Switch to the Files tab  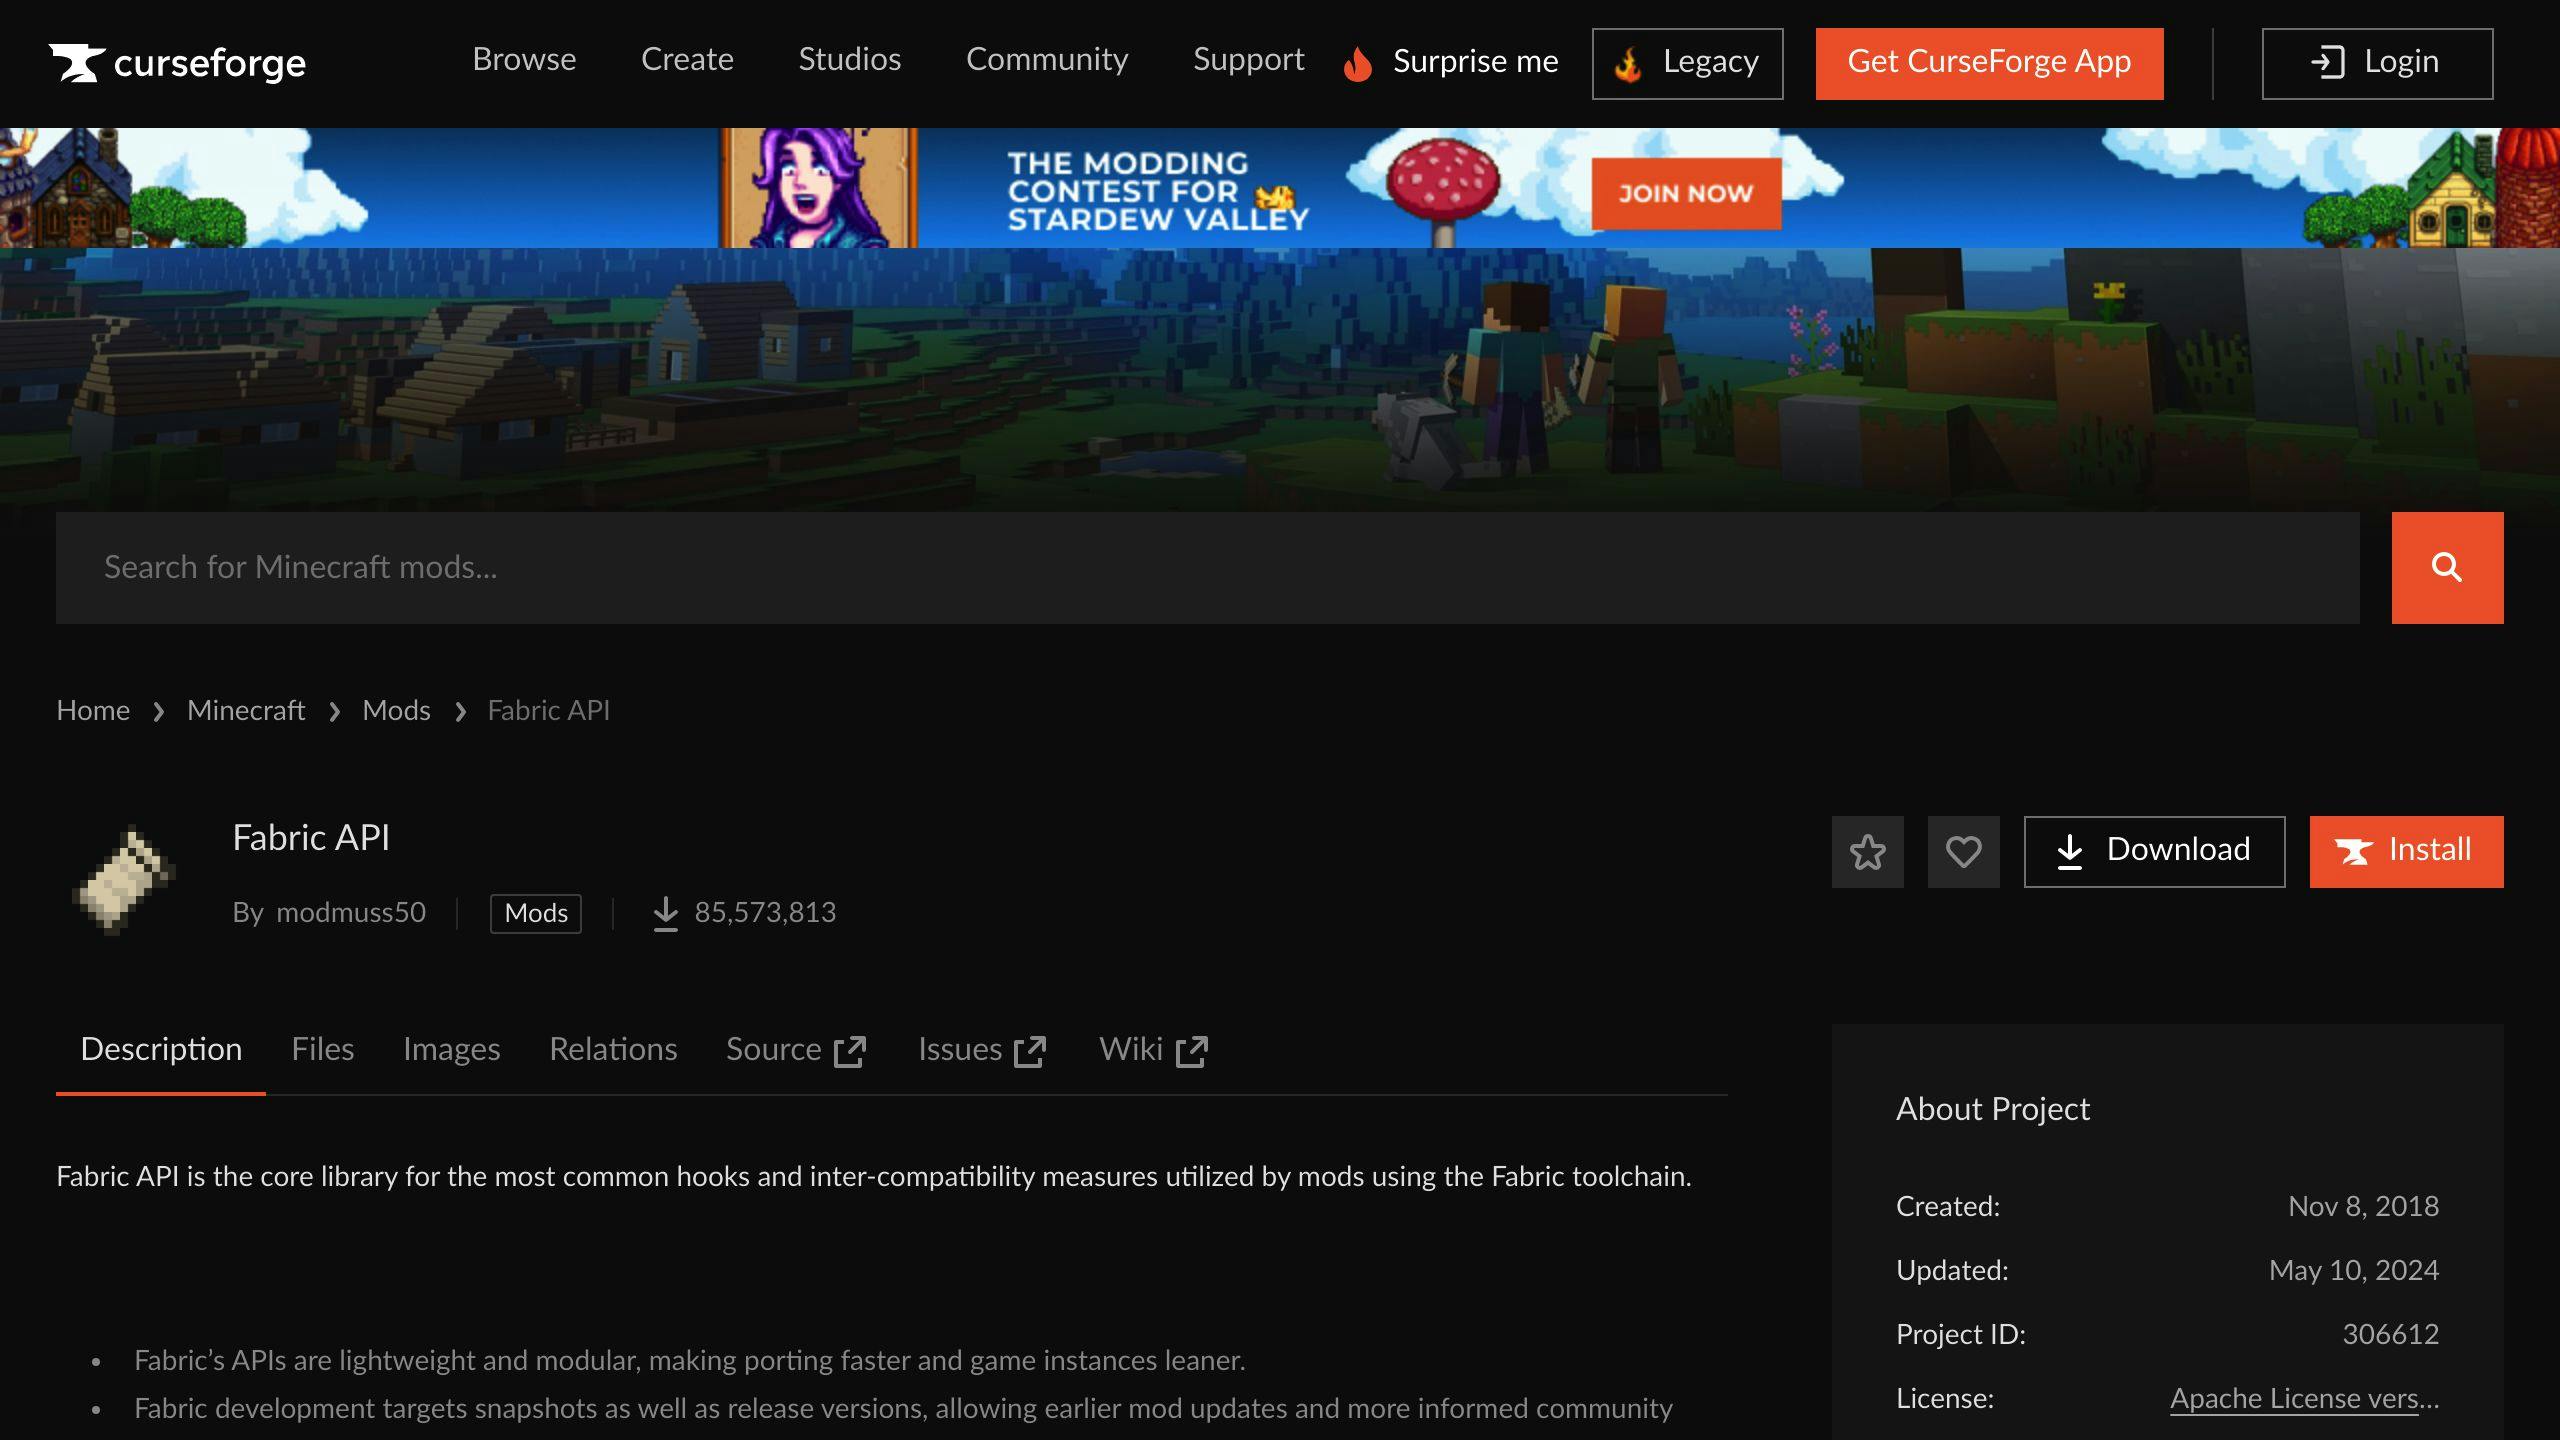click(323, 1050)
